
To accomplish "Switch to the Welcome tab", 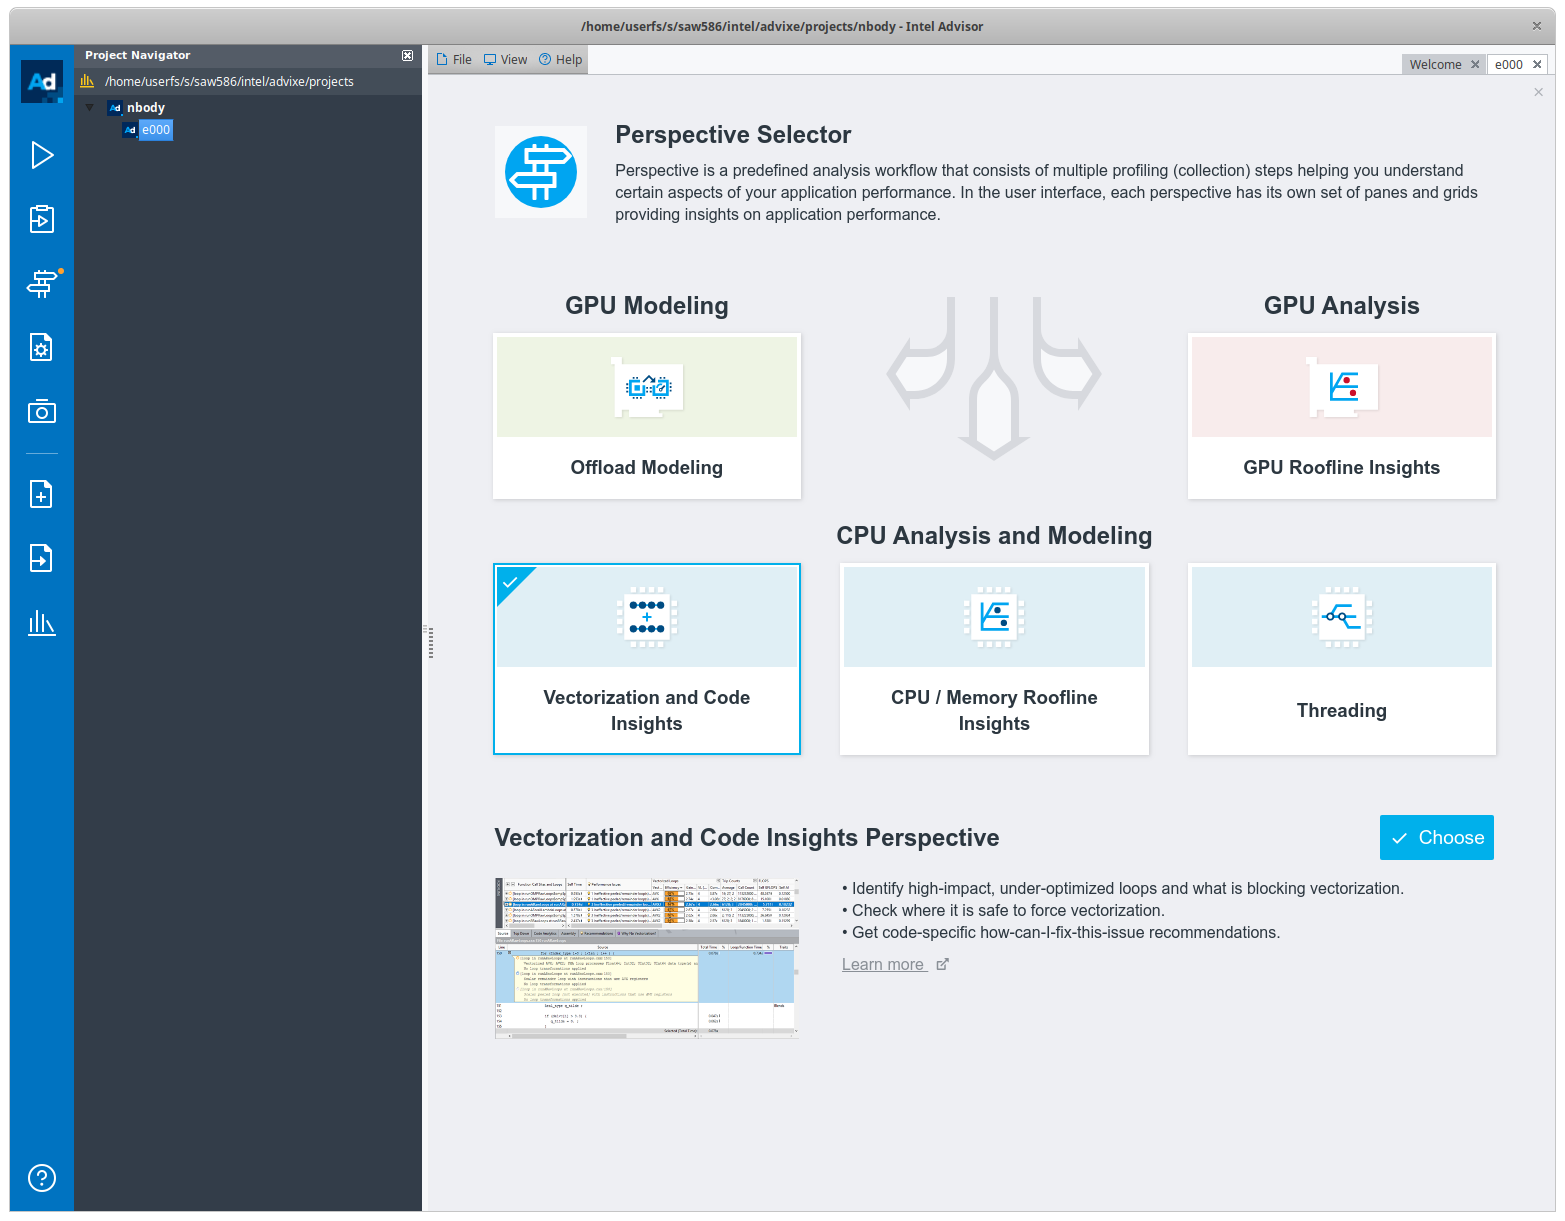I will (x=1435, y=65).
